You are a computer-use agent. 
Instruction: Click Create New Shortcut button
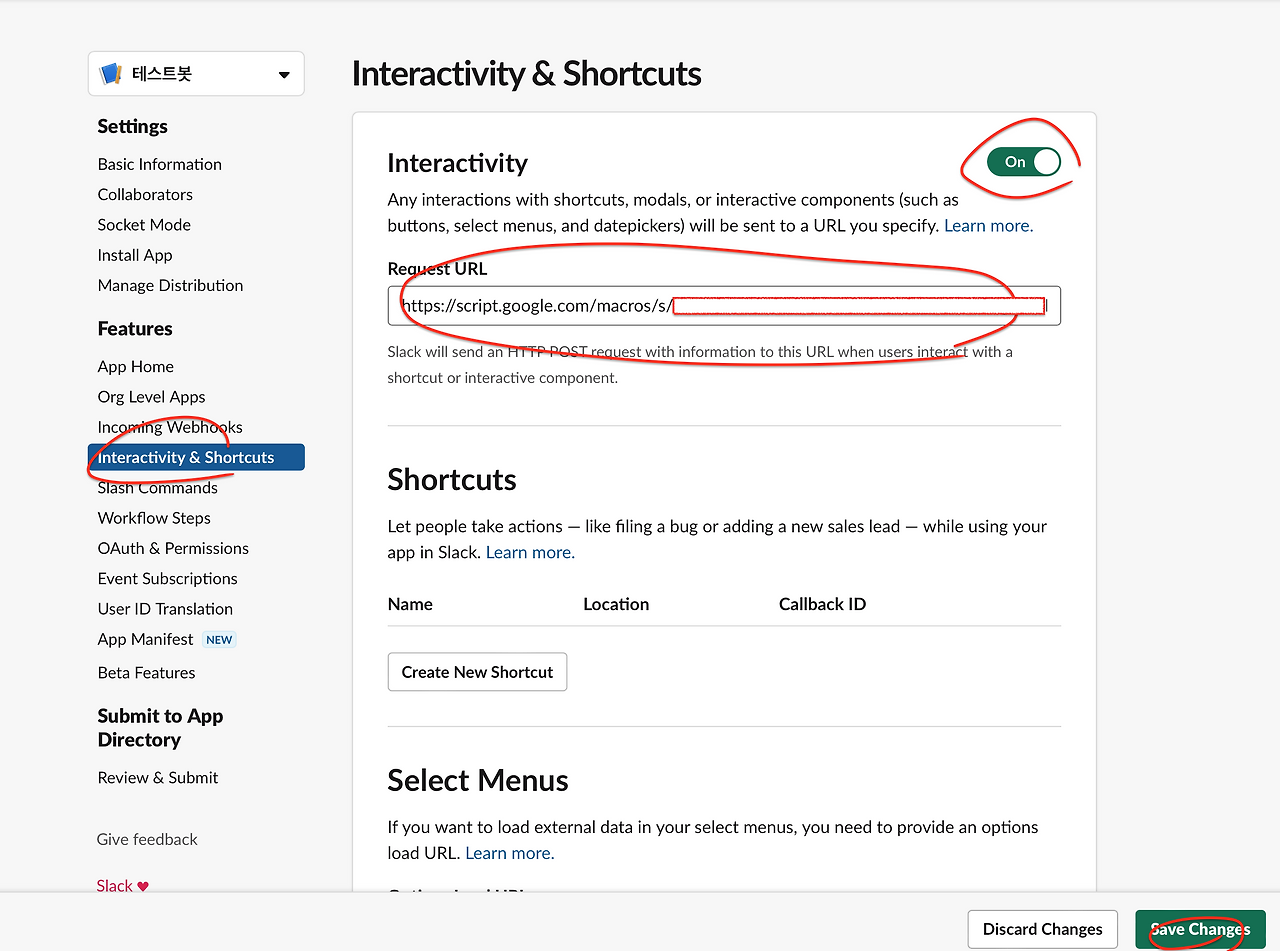pyautogui.click(x=477, y=672)
